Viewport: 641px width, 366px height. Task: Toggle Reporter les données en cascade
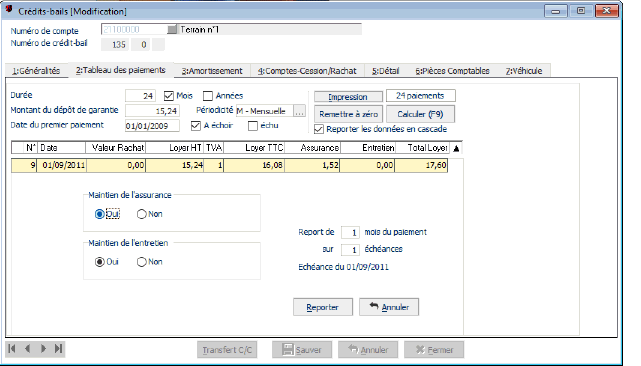pos(318,129)
